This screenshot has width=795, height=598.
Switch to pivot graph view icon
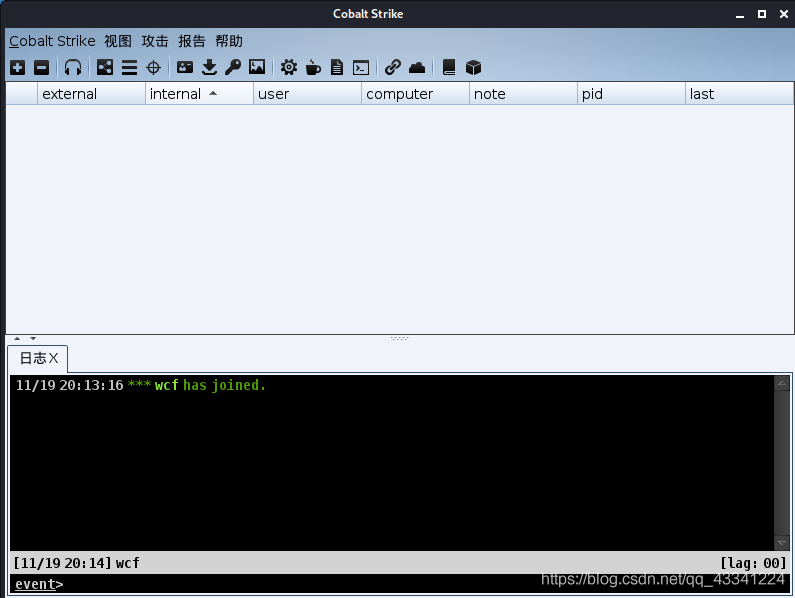(x=105, y=67)
